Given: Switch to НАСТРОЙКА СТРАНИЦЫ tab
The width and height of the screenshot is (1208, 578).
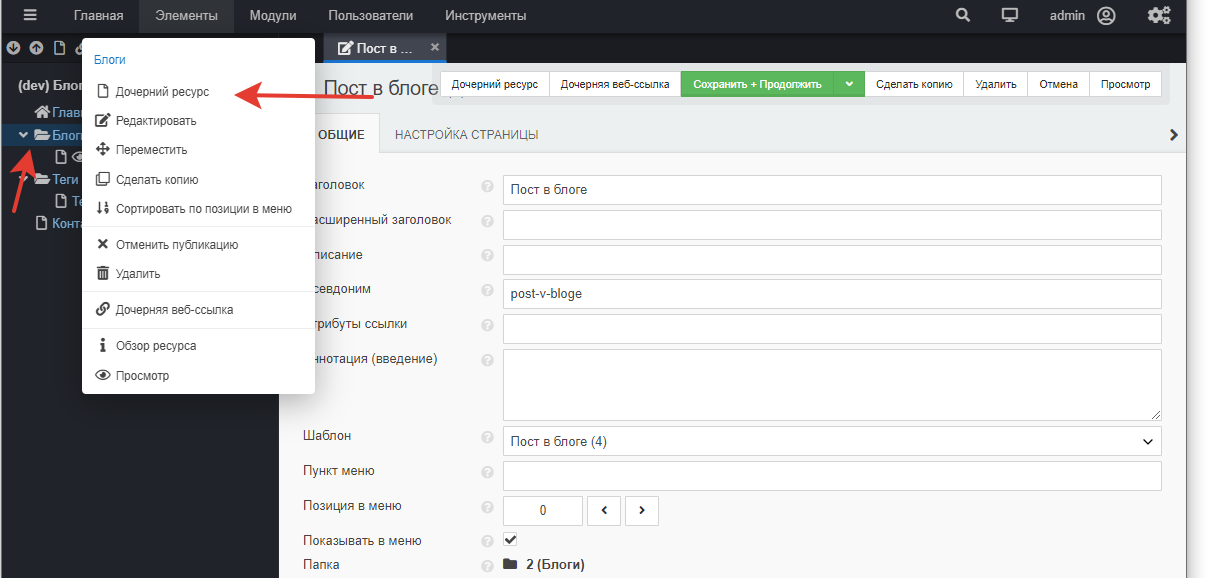Looking at the screenshot, I should pos(466,135).
